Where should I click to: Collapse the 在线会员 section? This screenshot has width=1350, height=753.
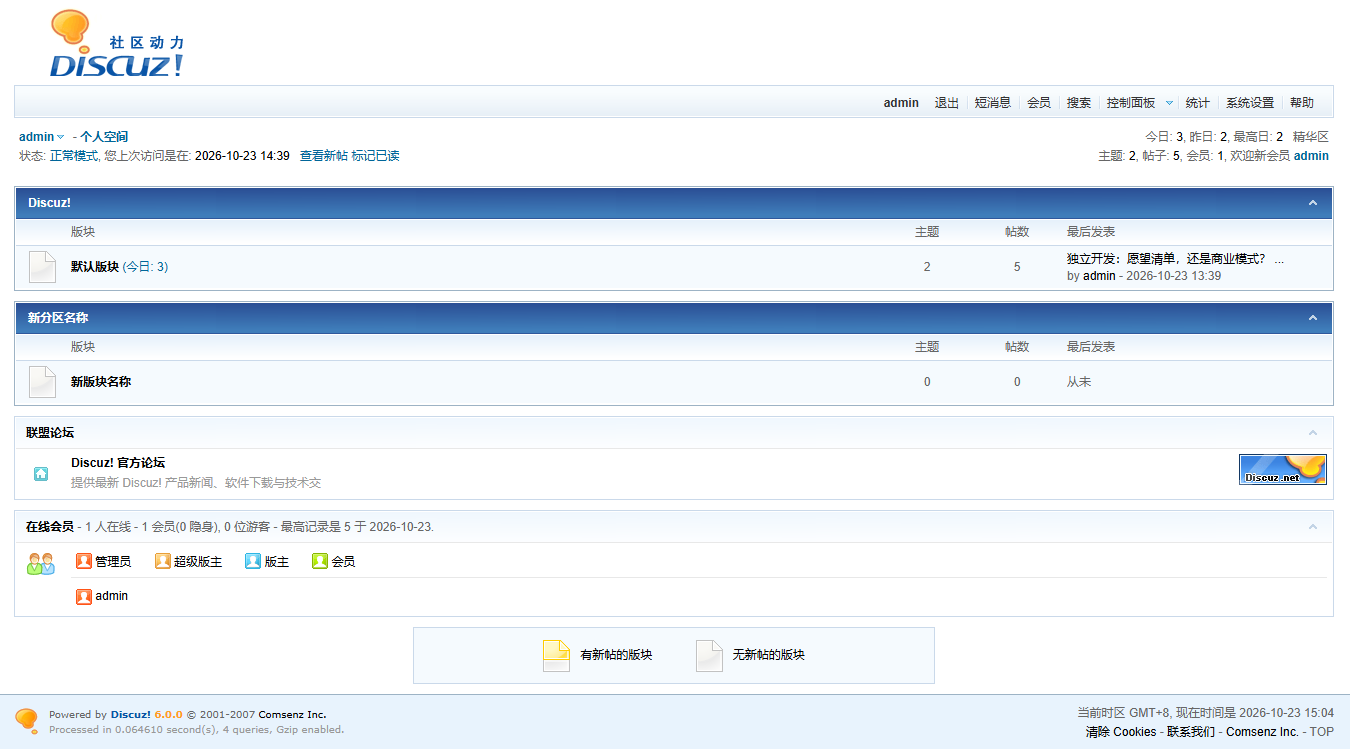[x=1313, y=527]
